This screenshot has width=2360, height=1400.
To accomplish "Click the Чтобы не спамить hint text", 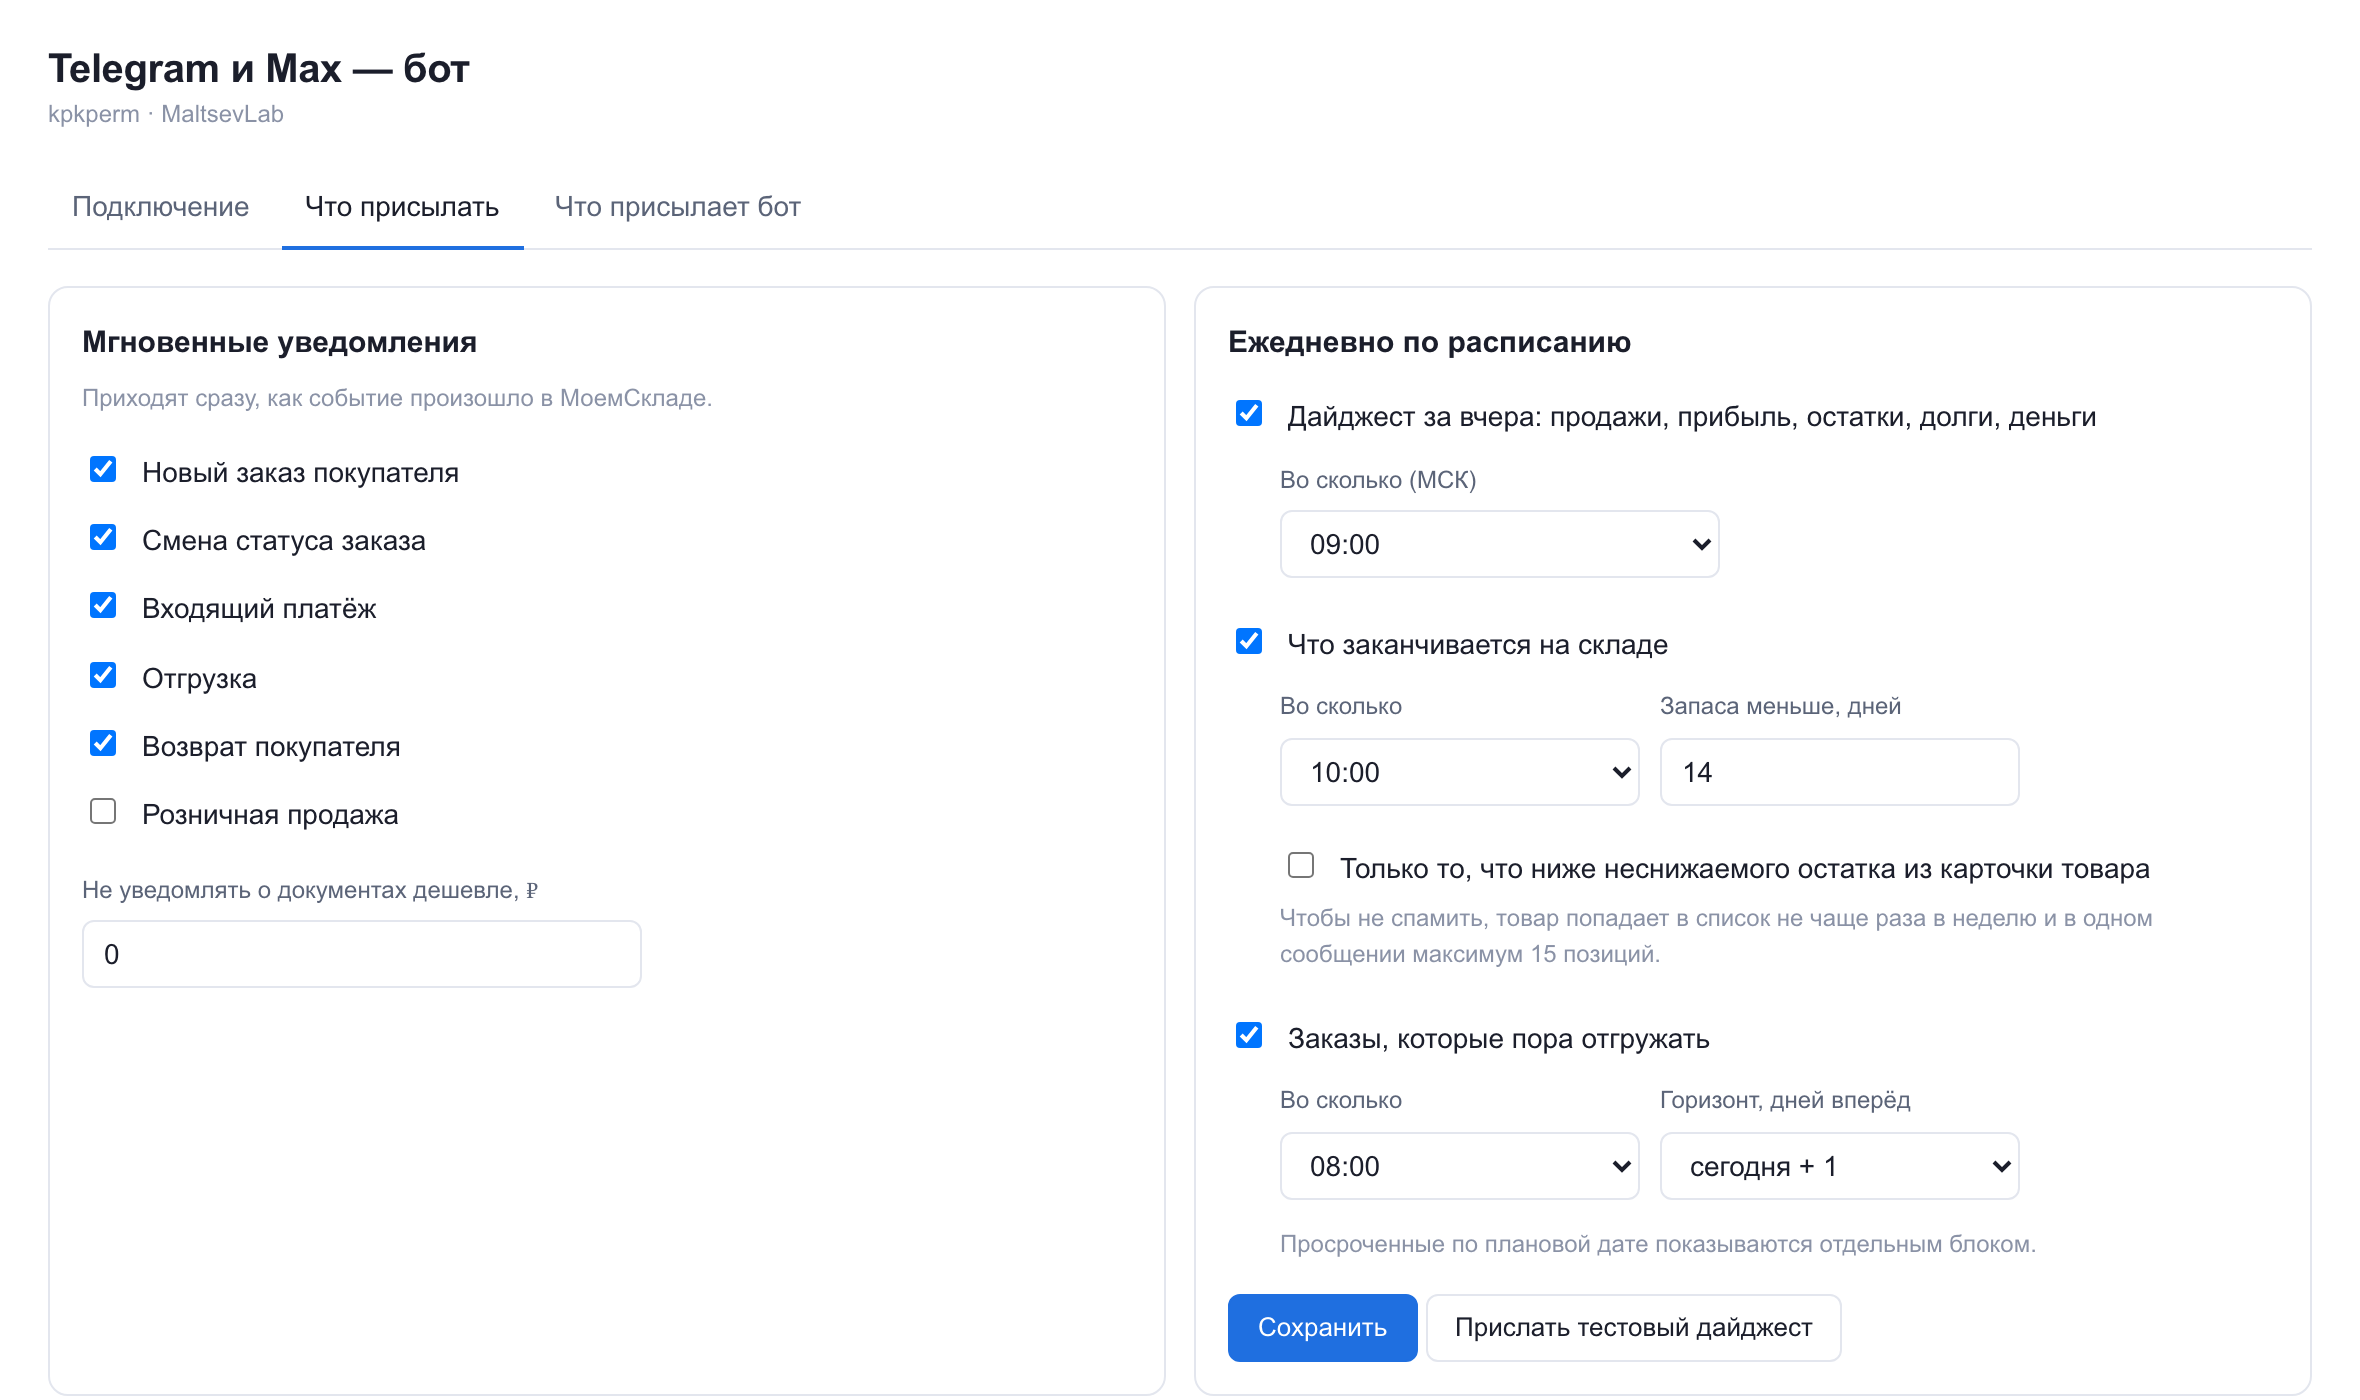I will [x=1716, y=936].
